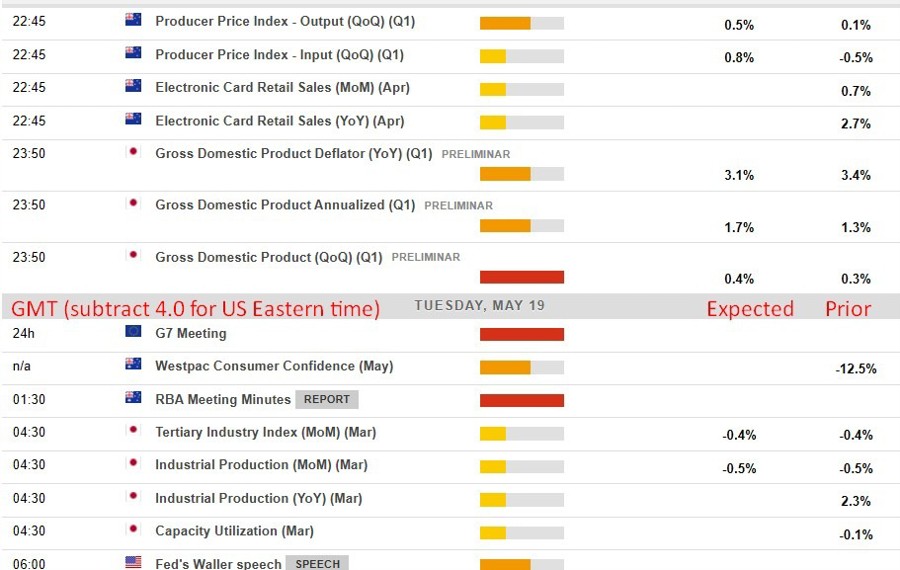Open Industrial Production (YoY) (Mar) event

259,498
